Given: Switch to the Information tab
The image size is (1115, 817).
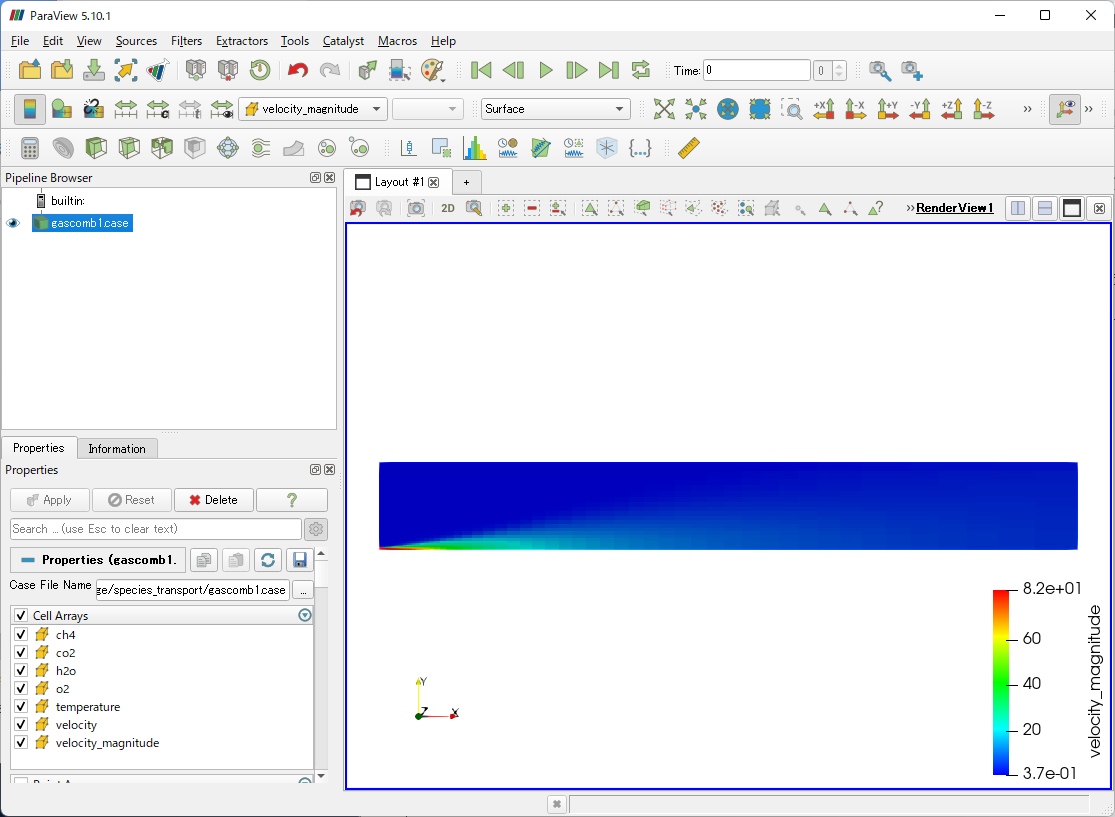Looking at the screenshot, I should [x=117, y=449].
